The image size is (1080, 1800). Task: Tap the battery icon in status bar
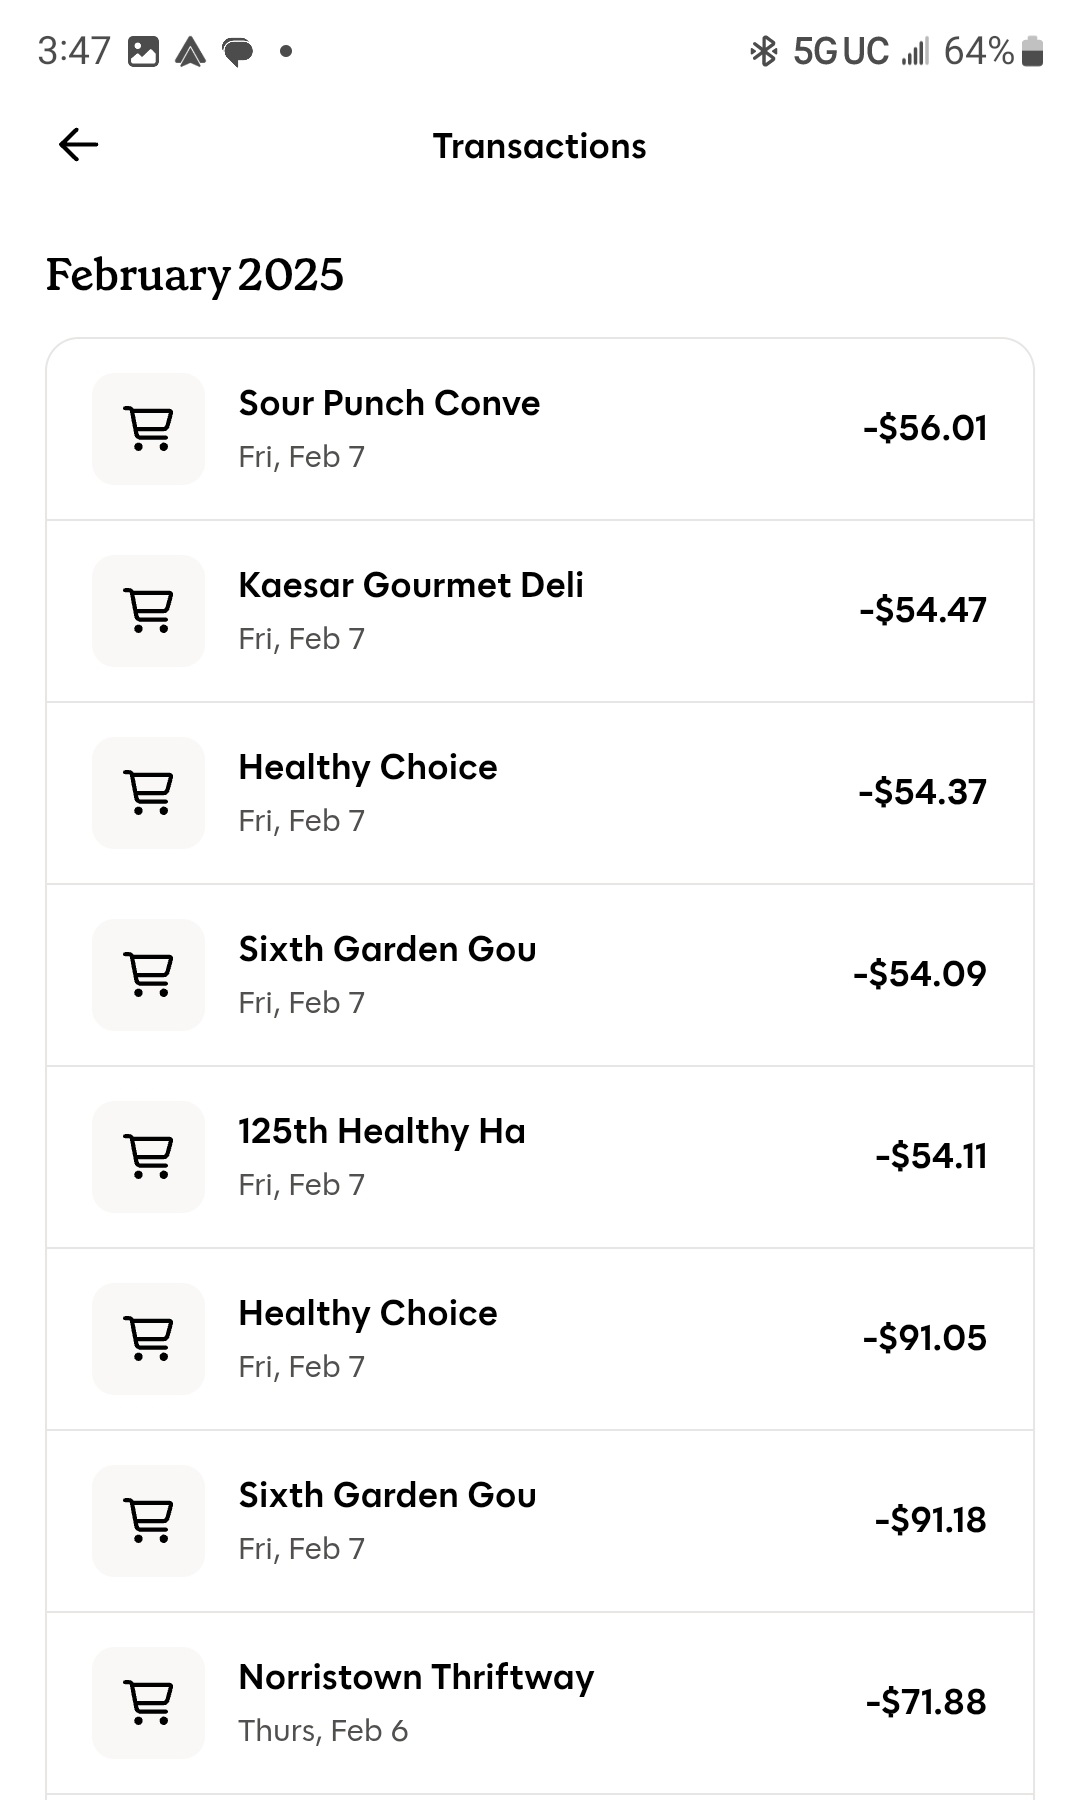point(1033,51)
